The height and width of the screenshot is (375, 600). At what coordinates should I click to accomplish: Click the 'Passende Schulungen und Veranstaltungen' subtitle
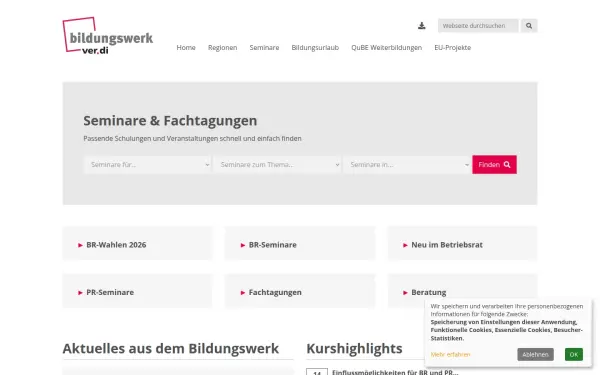click(192, 139)
